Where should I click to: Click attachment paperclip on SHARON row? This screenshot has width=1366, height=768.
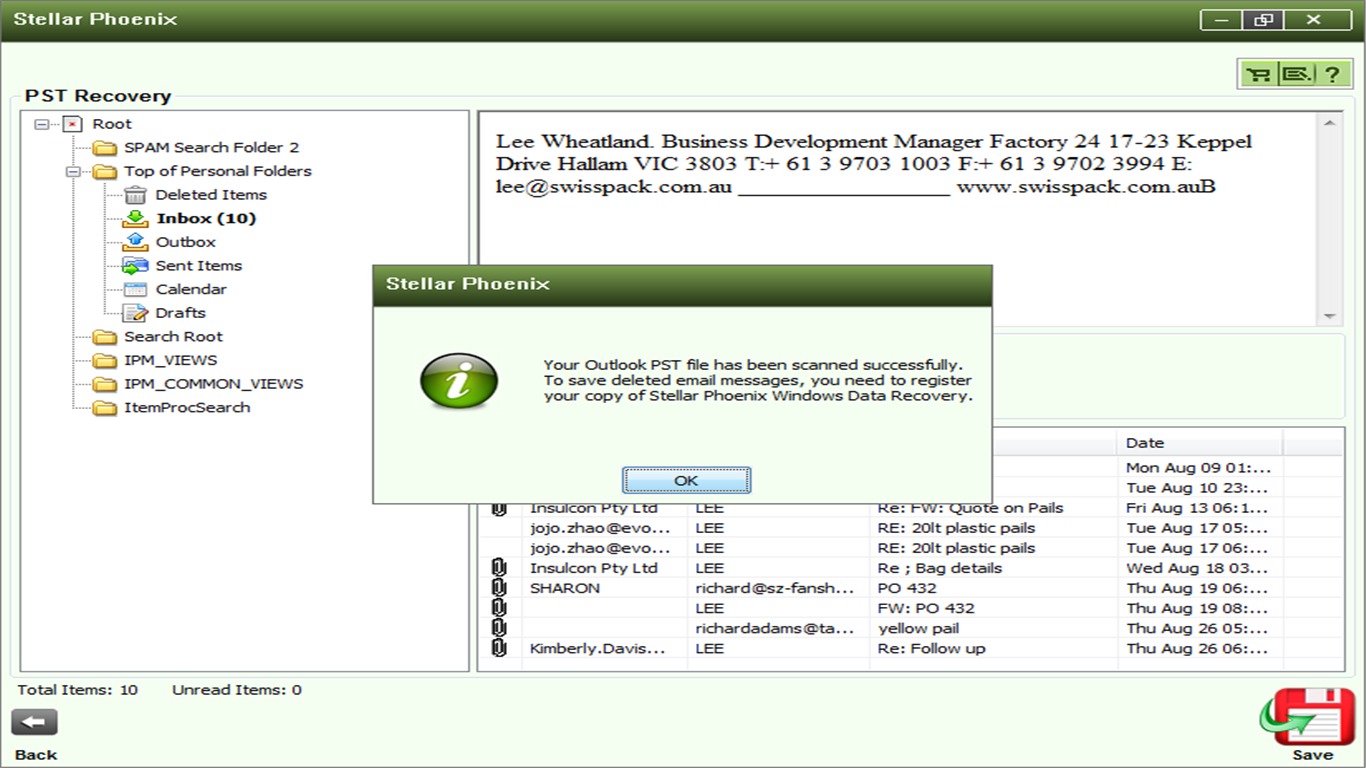click(x=499, y=588)
